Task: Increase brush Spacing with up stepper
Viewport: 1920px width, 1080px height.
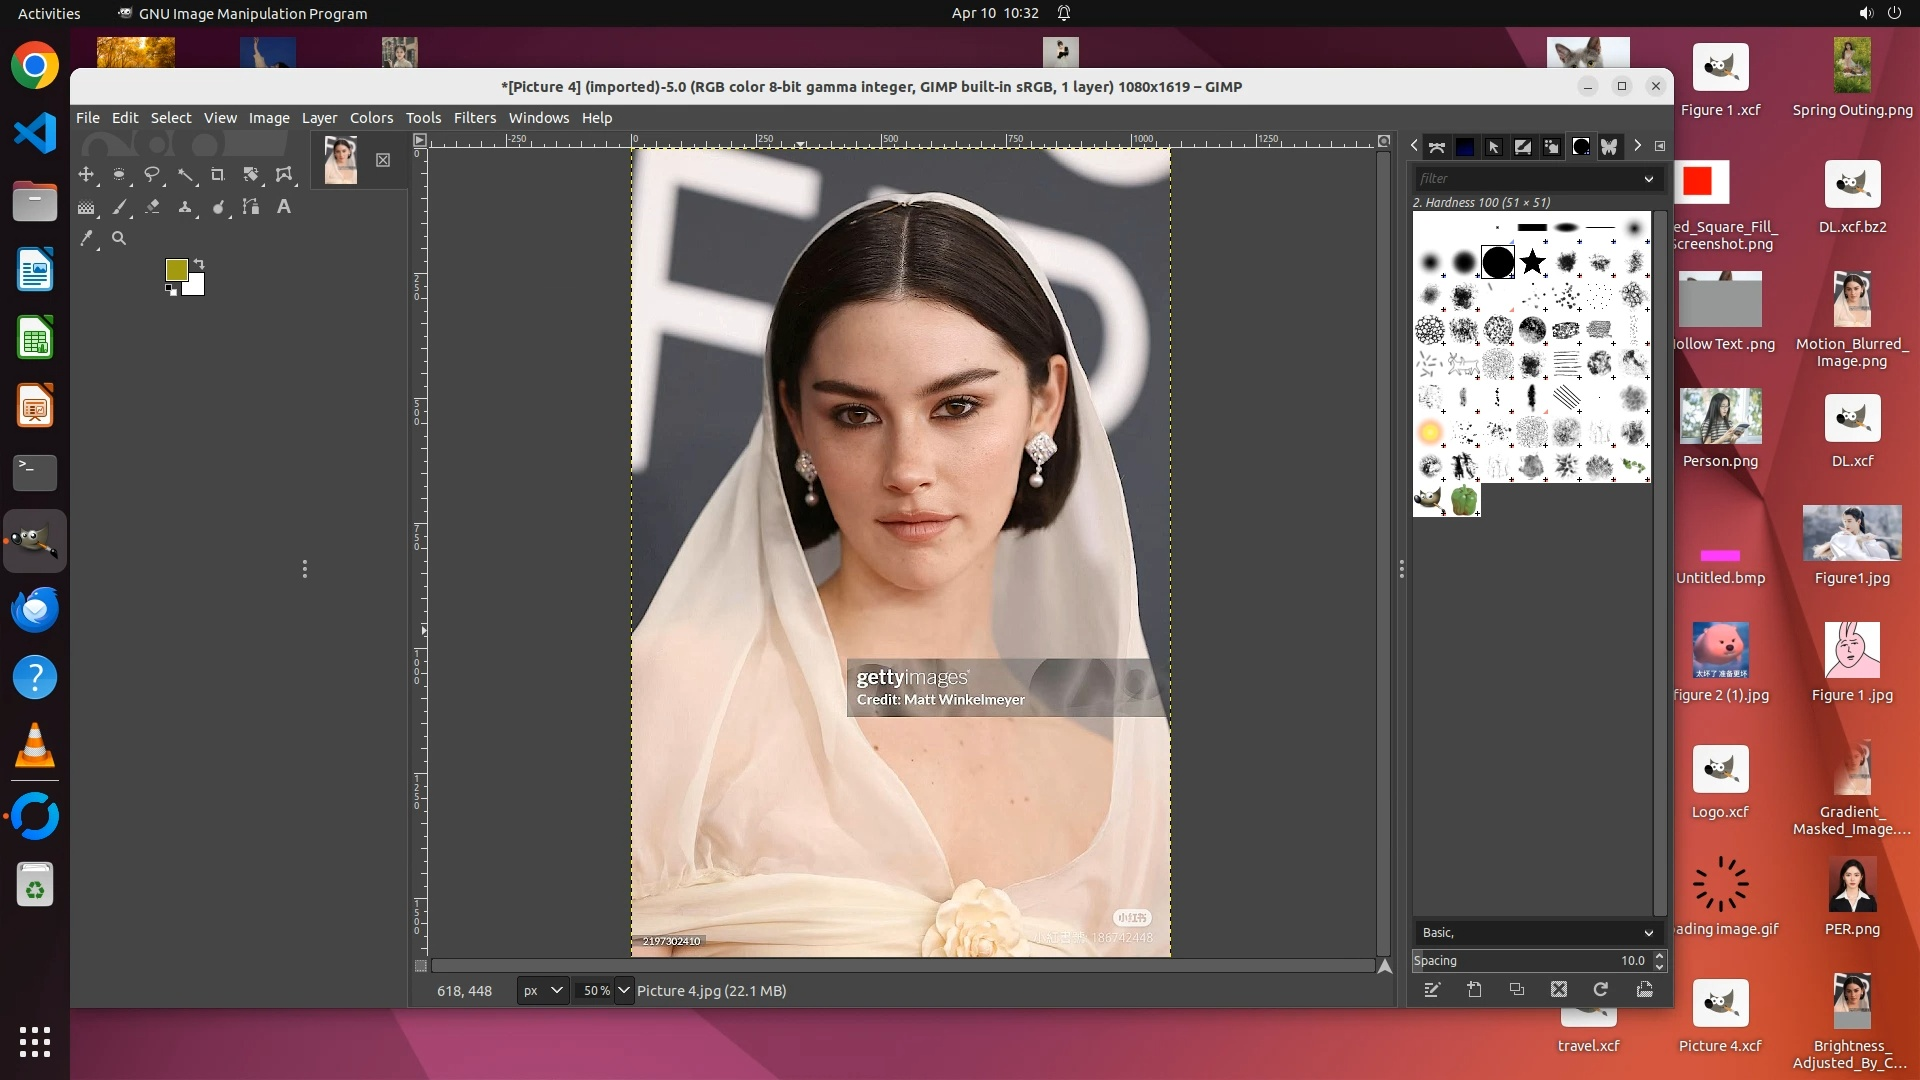Action: tap(1660, 955)
